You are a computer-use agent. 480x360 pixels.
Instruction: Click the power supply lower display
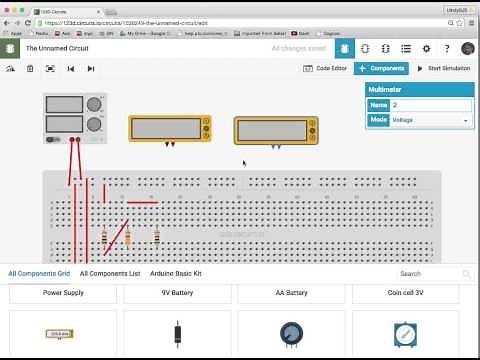coord(64,124)
